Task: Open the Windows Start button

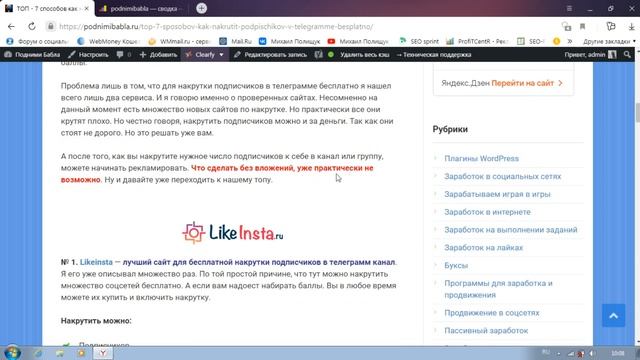Action: 12,353
